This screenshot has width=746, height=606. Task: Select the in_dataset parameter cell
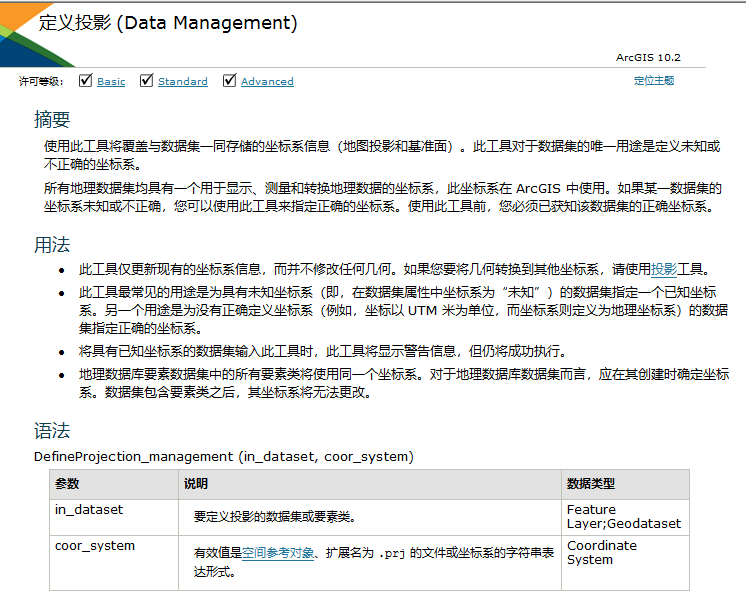(89, 510)
